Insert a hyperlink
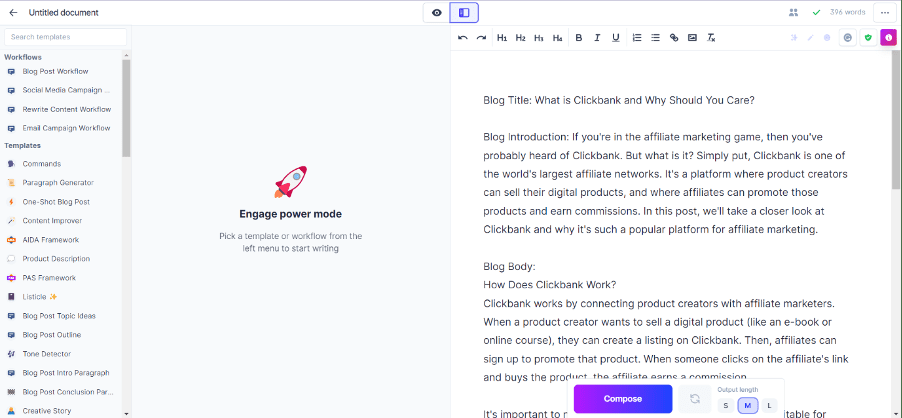 pos(674,38)
